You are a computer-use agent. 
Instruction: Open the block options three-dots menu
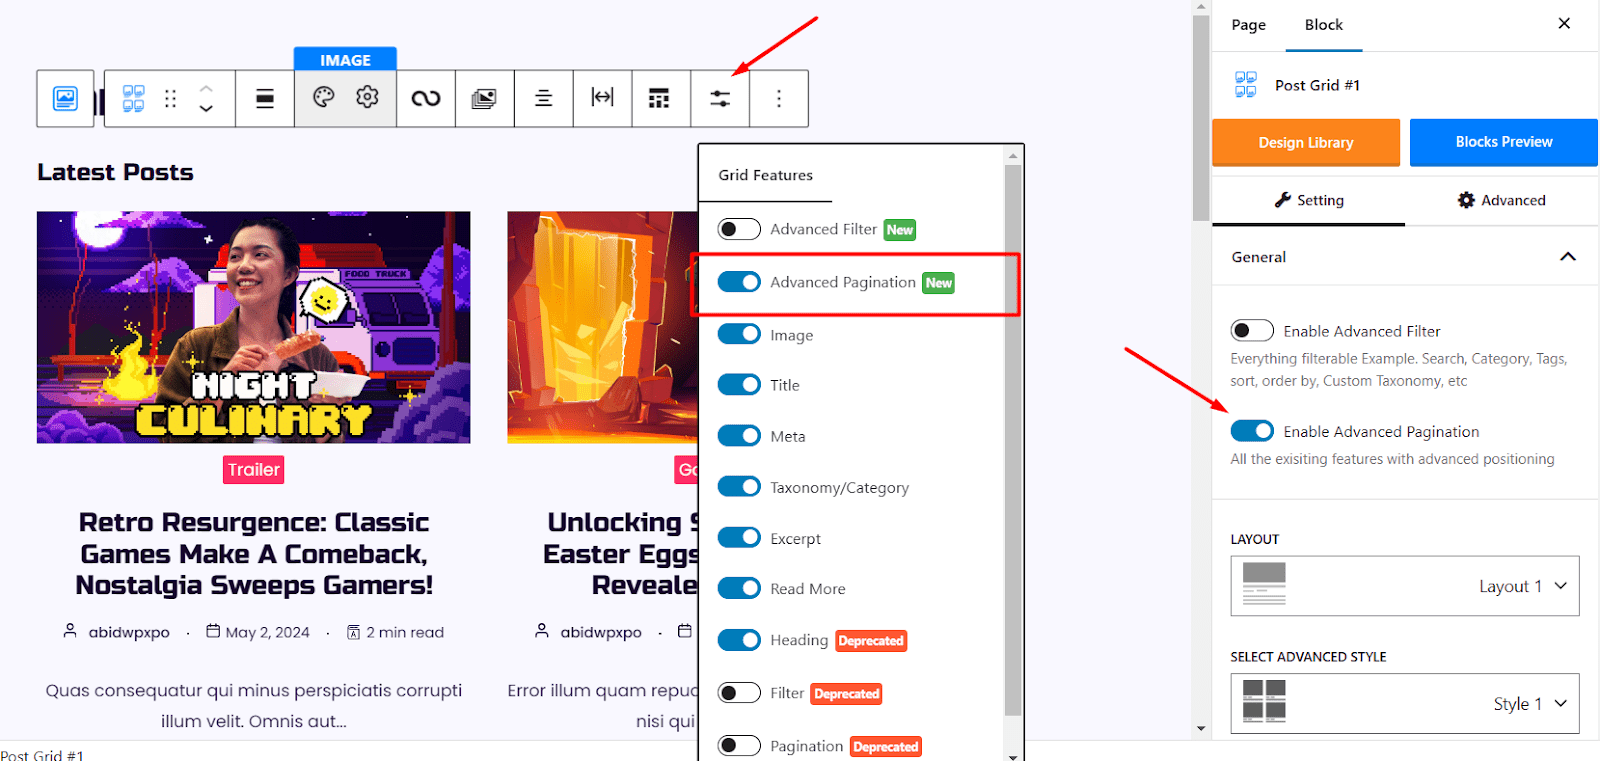click(779, 98)
